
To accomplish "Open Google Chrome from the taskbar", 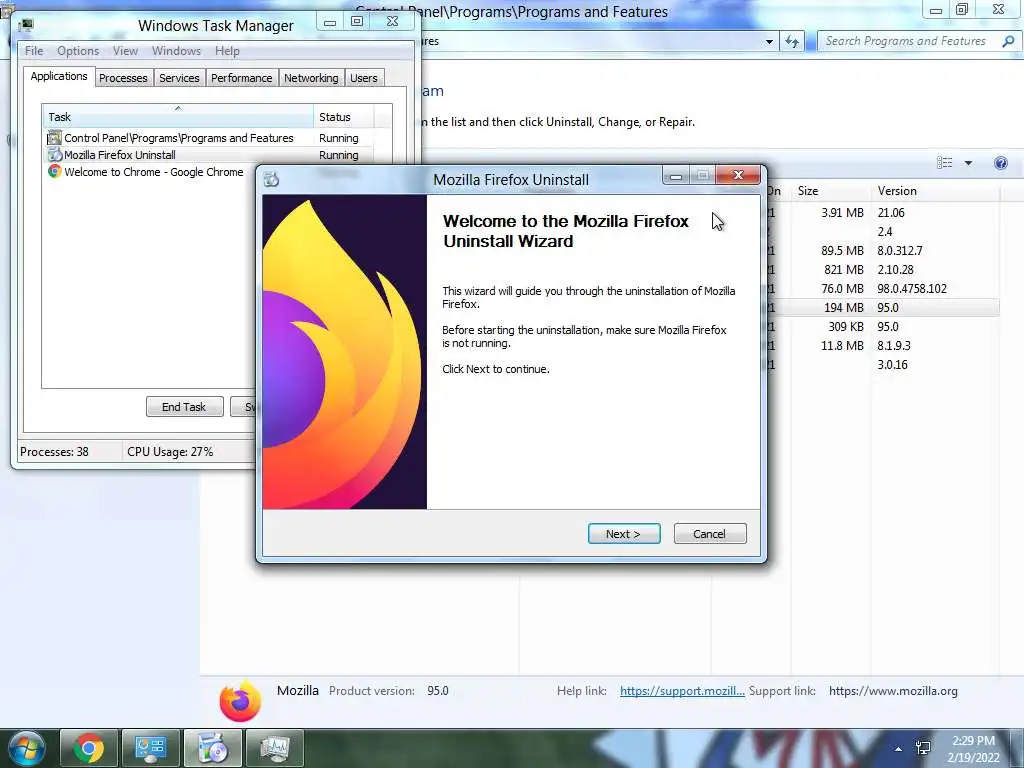I will (x=89, y=748).
